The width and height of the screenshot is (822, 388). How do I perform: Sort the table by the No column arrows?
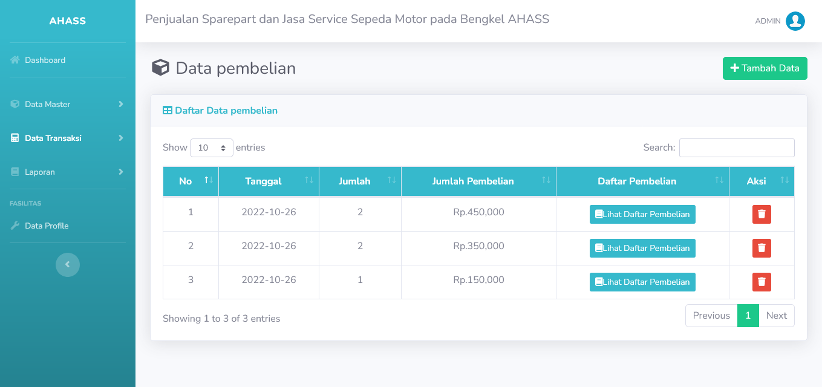coord(209,180)
